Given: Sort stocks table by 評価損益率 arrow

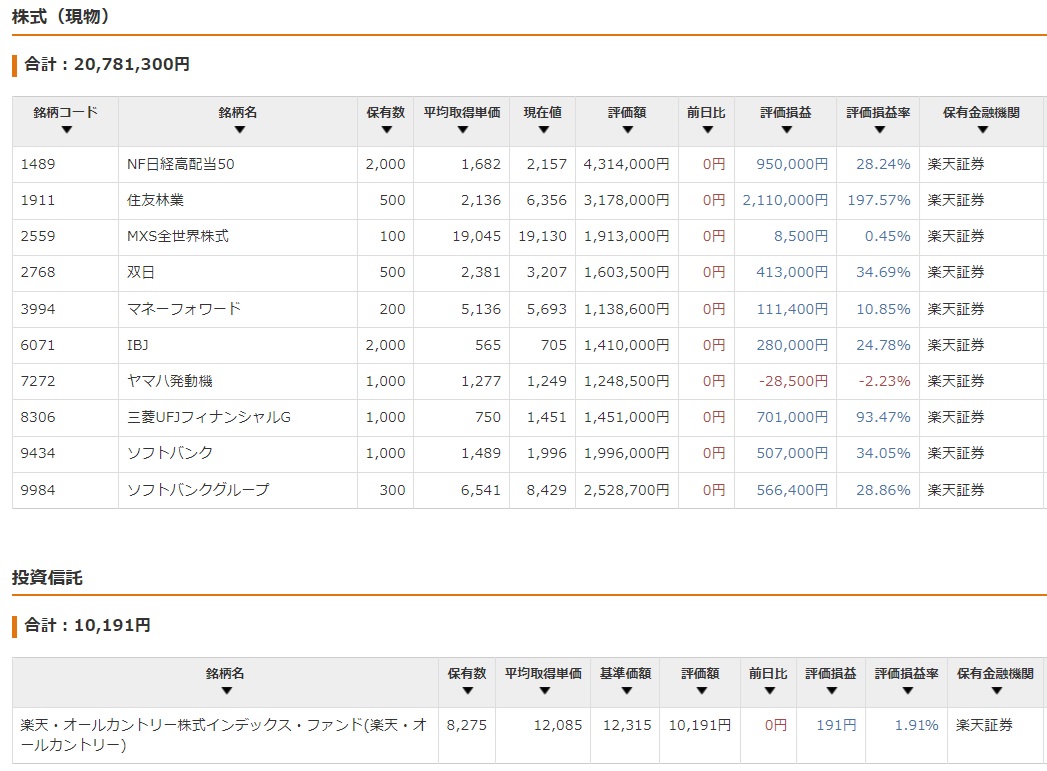Looking at the screenshot, I should click(x=879, y=130).
